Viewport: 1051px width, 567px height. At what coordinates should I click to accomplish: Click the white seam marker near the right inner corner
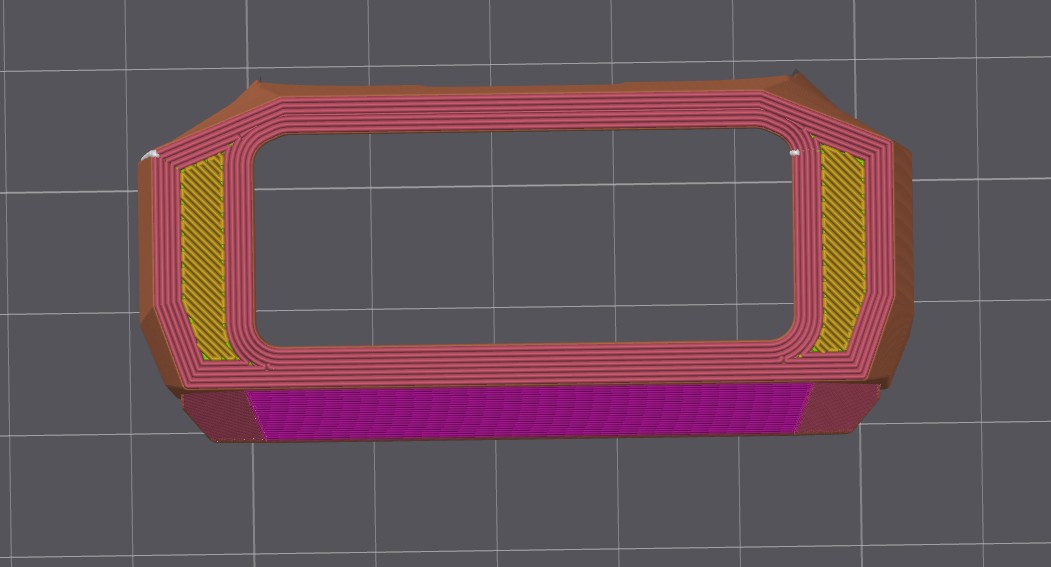tap(796, 153)
